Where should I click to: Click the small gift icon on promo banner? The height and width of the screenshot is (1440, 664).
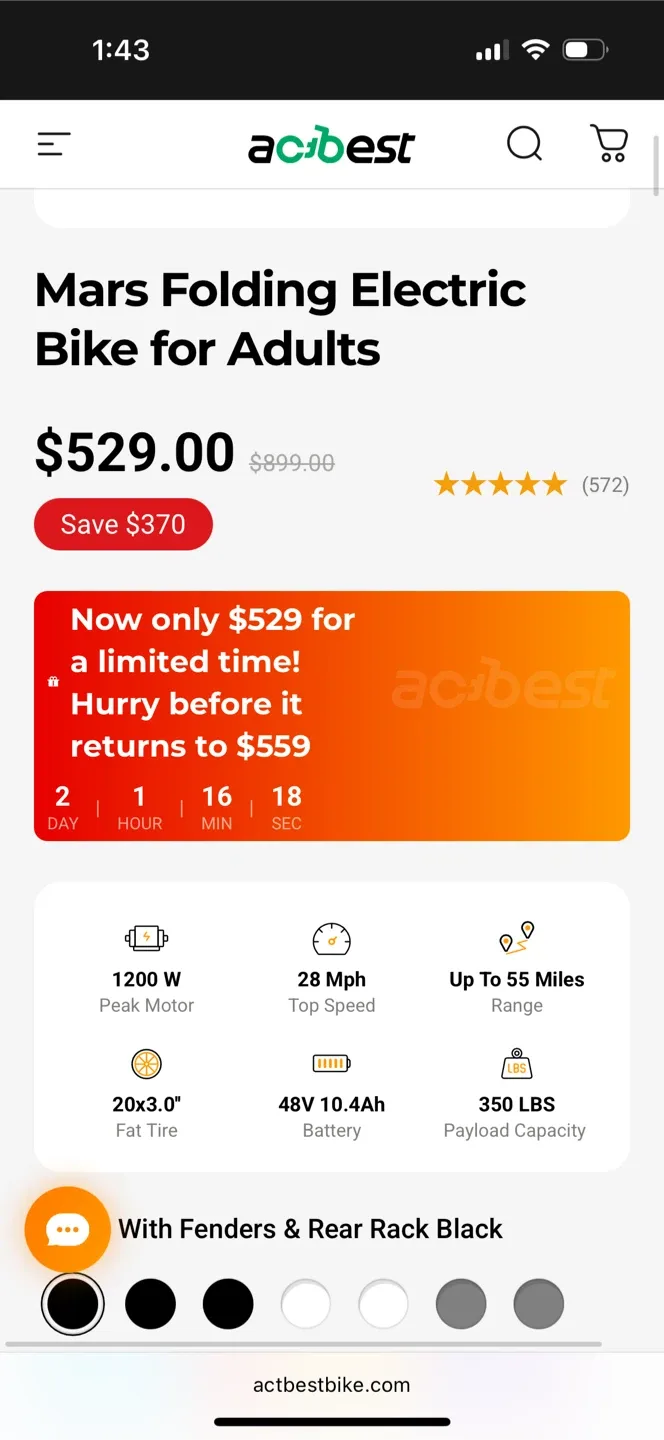(53, 682)
